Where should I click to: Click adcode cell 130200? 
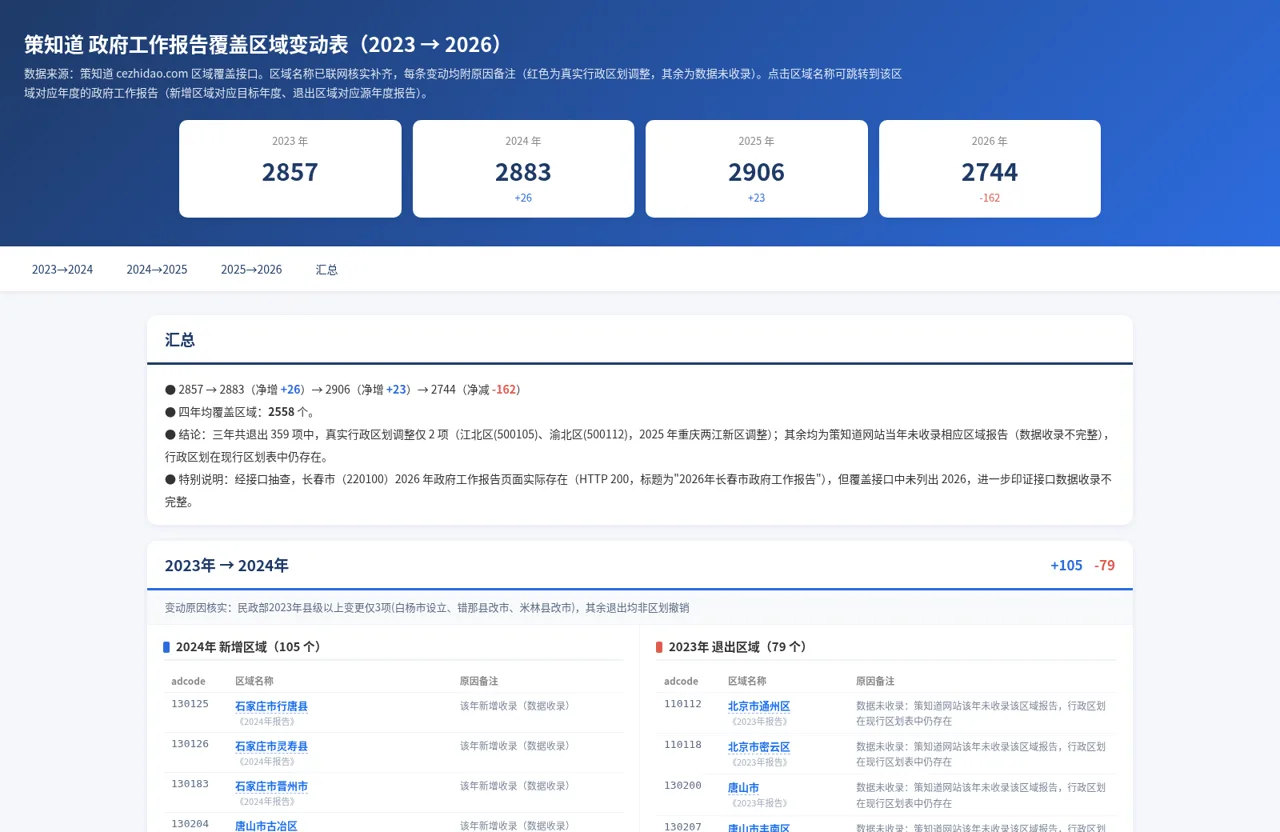coord(683,786)
